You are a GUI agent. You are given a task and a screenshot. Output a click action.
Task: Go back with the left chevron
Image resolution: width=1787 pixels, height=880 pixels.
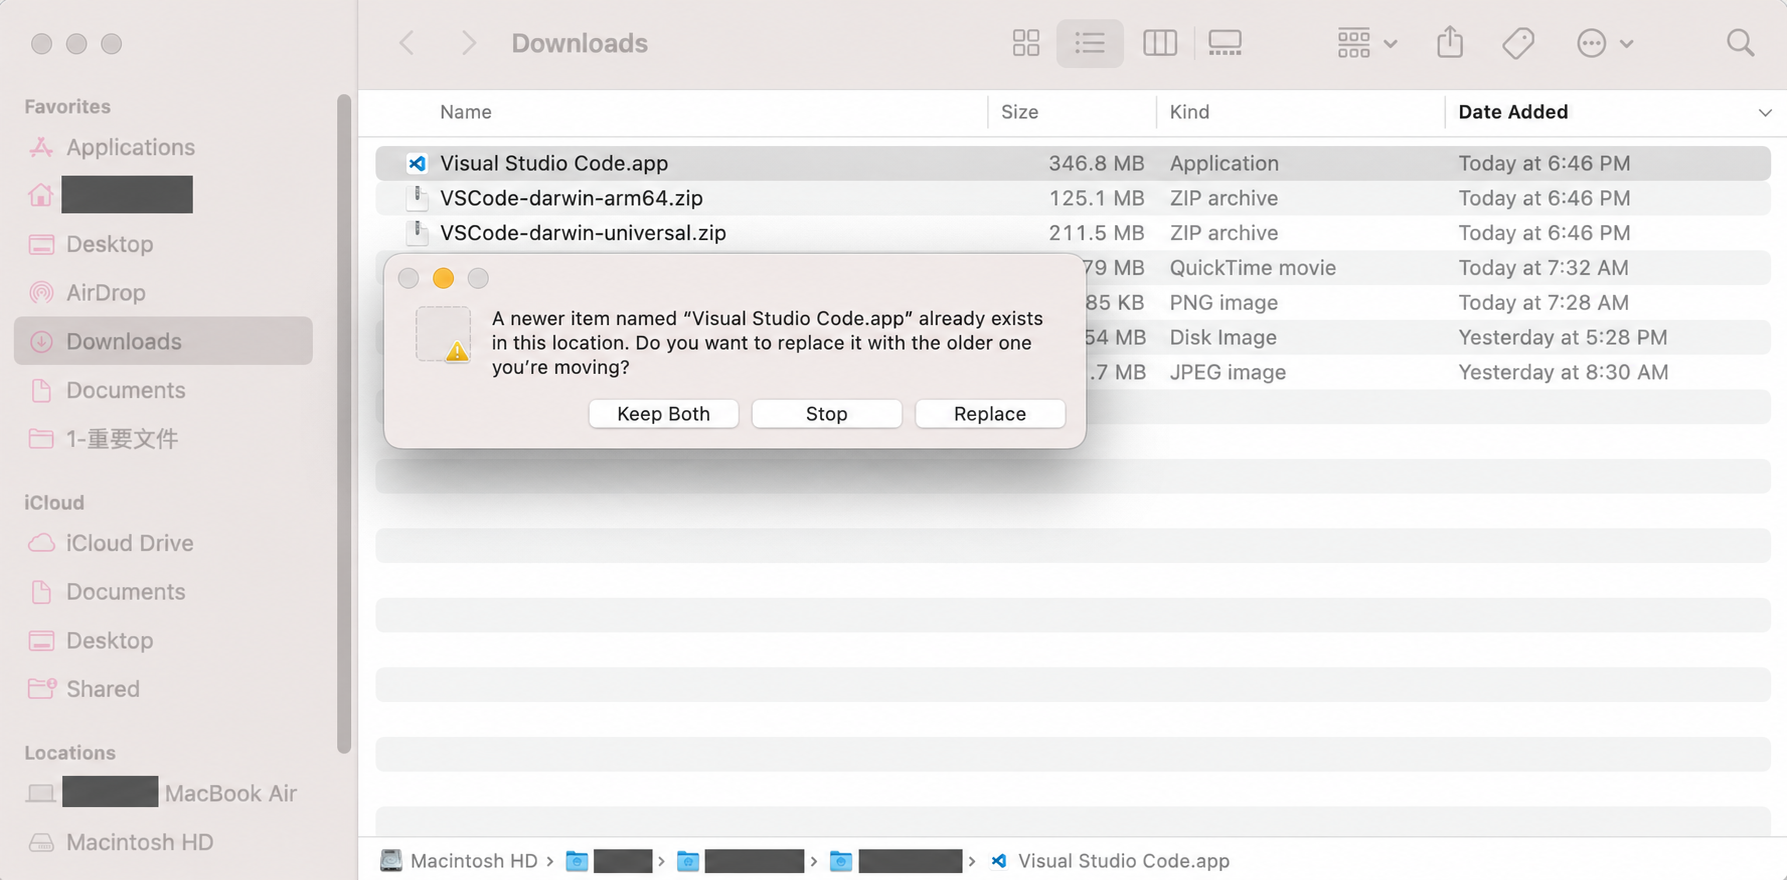407,43
